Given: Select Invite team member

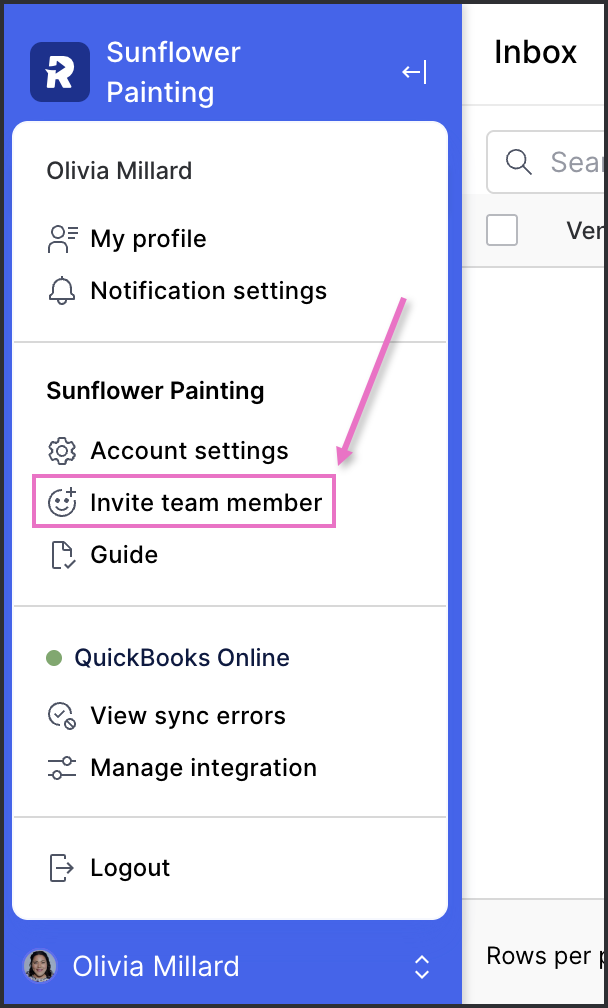Looking at the screenshot, I should coord(206,502).
